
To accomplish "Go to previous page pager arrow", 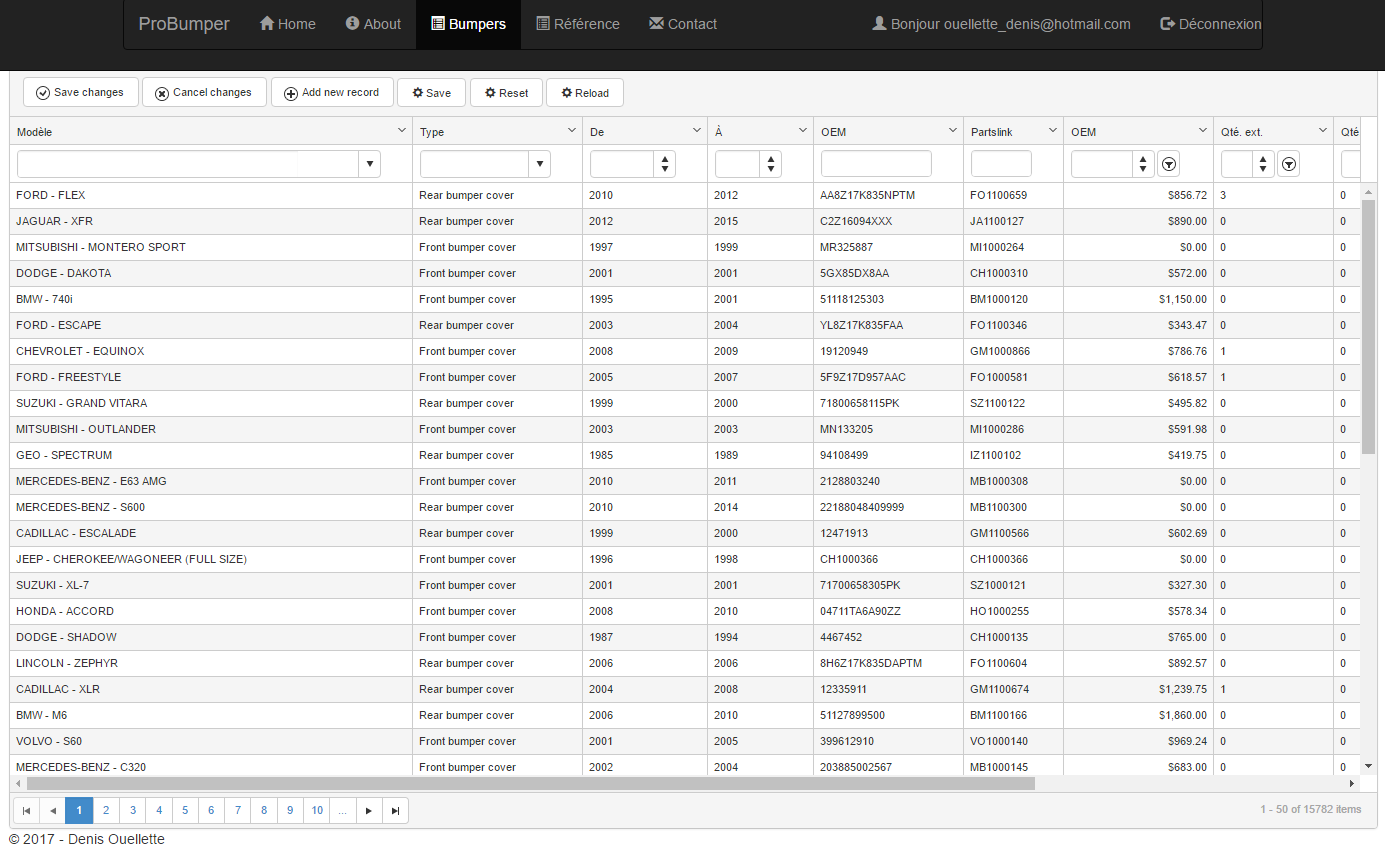I will (x=53, y=810).
